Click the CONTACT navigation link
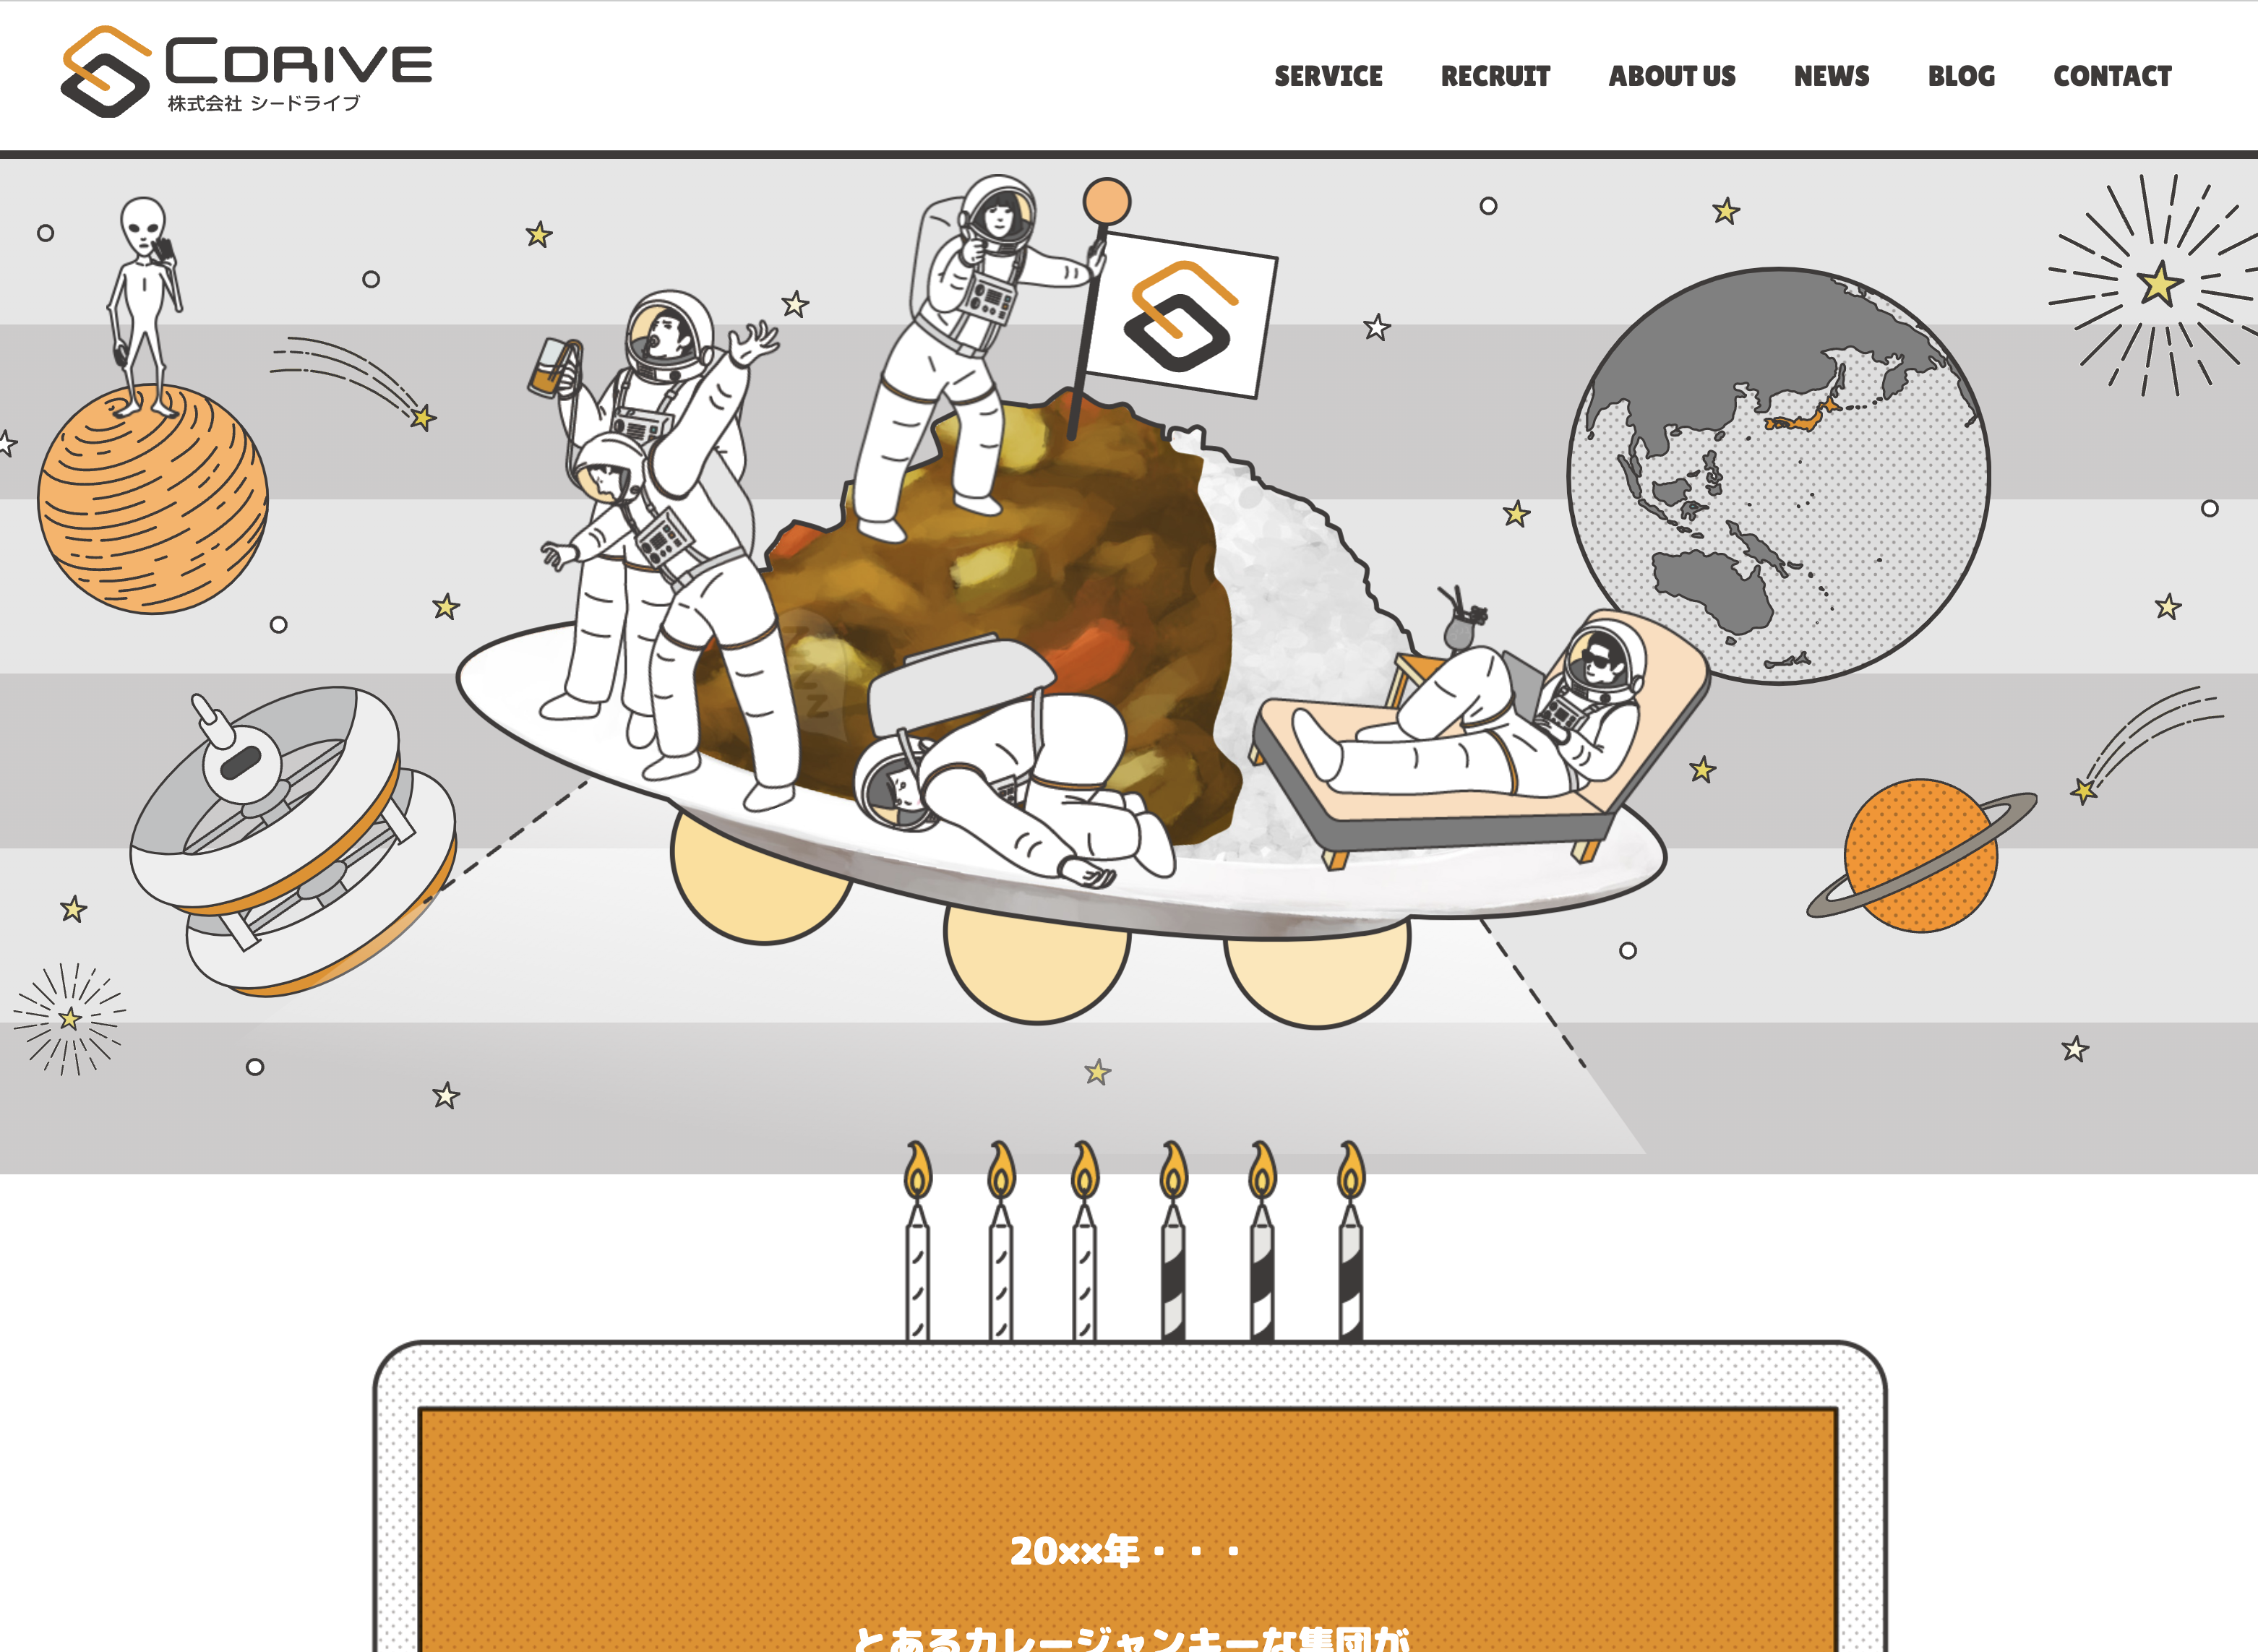The width and height of the screenshot is (2258, 1652). point(2111,75)
